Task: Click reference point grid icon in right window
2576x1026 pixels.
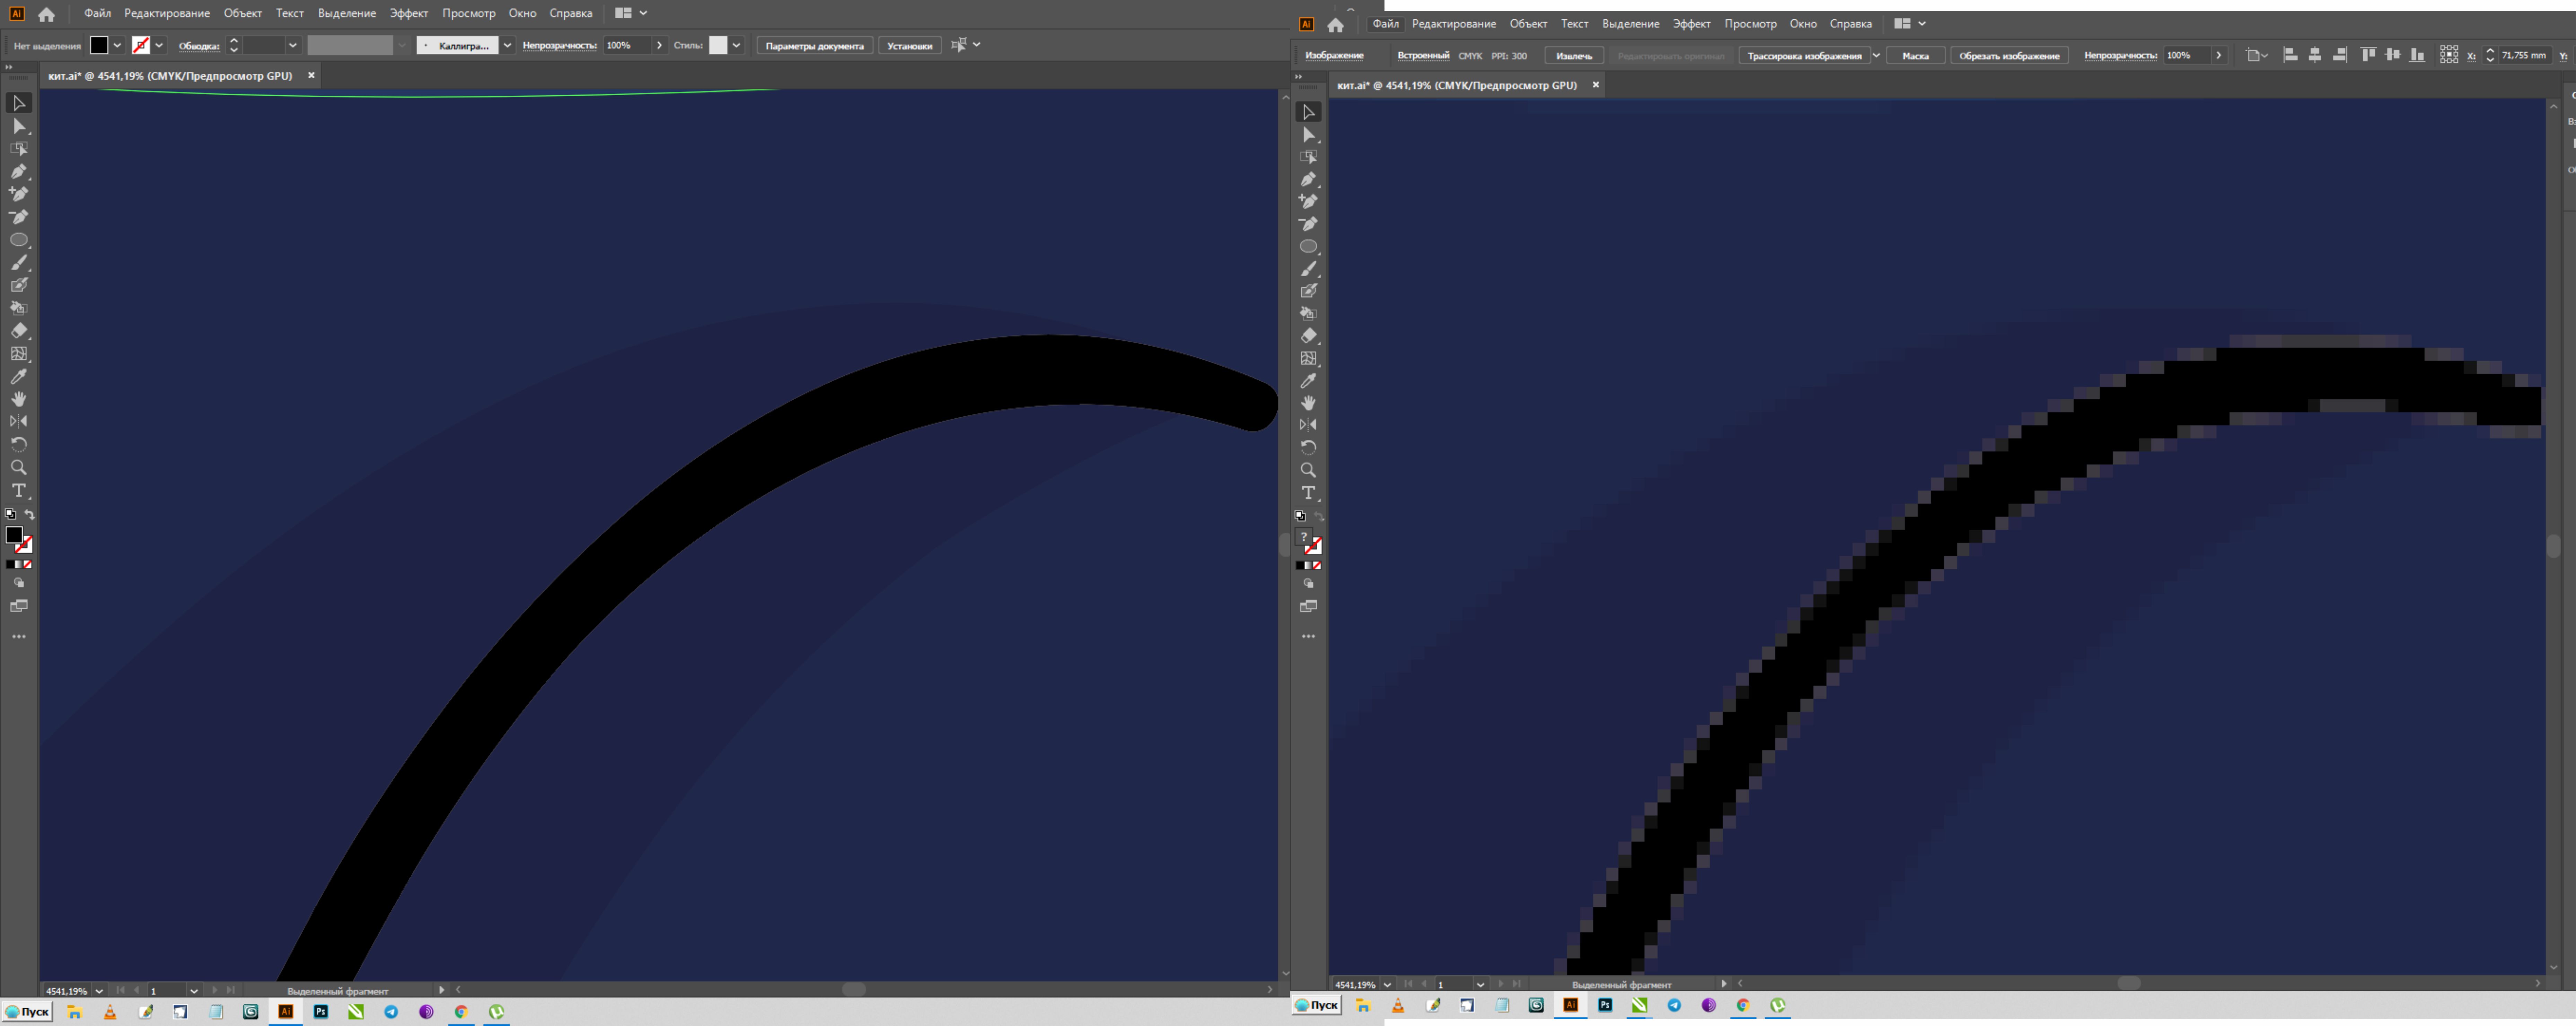Action: click(2449, 55)
